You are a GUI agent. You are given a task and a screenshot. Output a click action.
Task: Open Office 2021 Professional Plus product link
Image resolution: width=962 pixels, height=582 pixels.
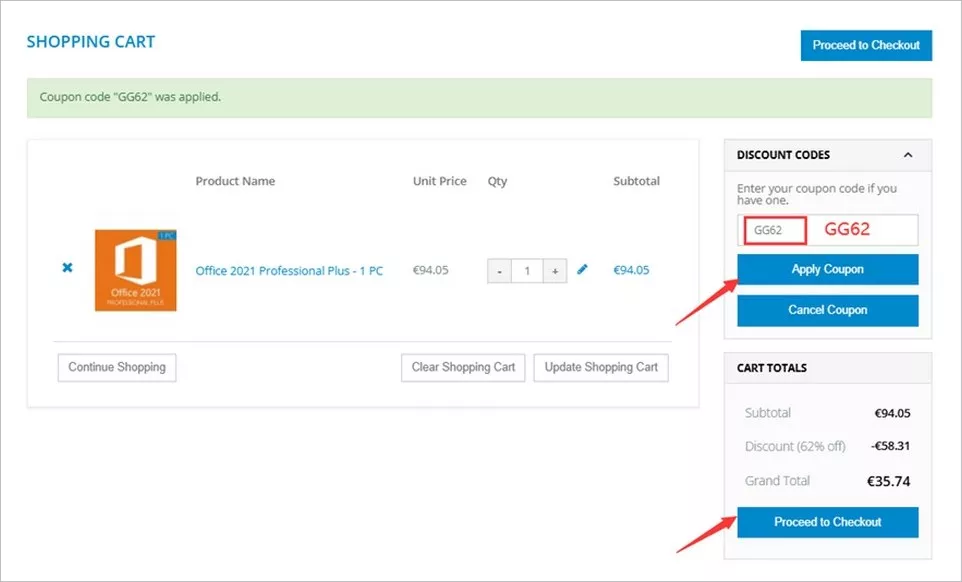(x=289, y=271)
